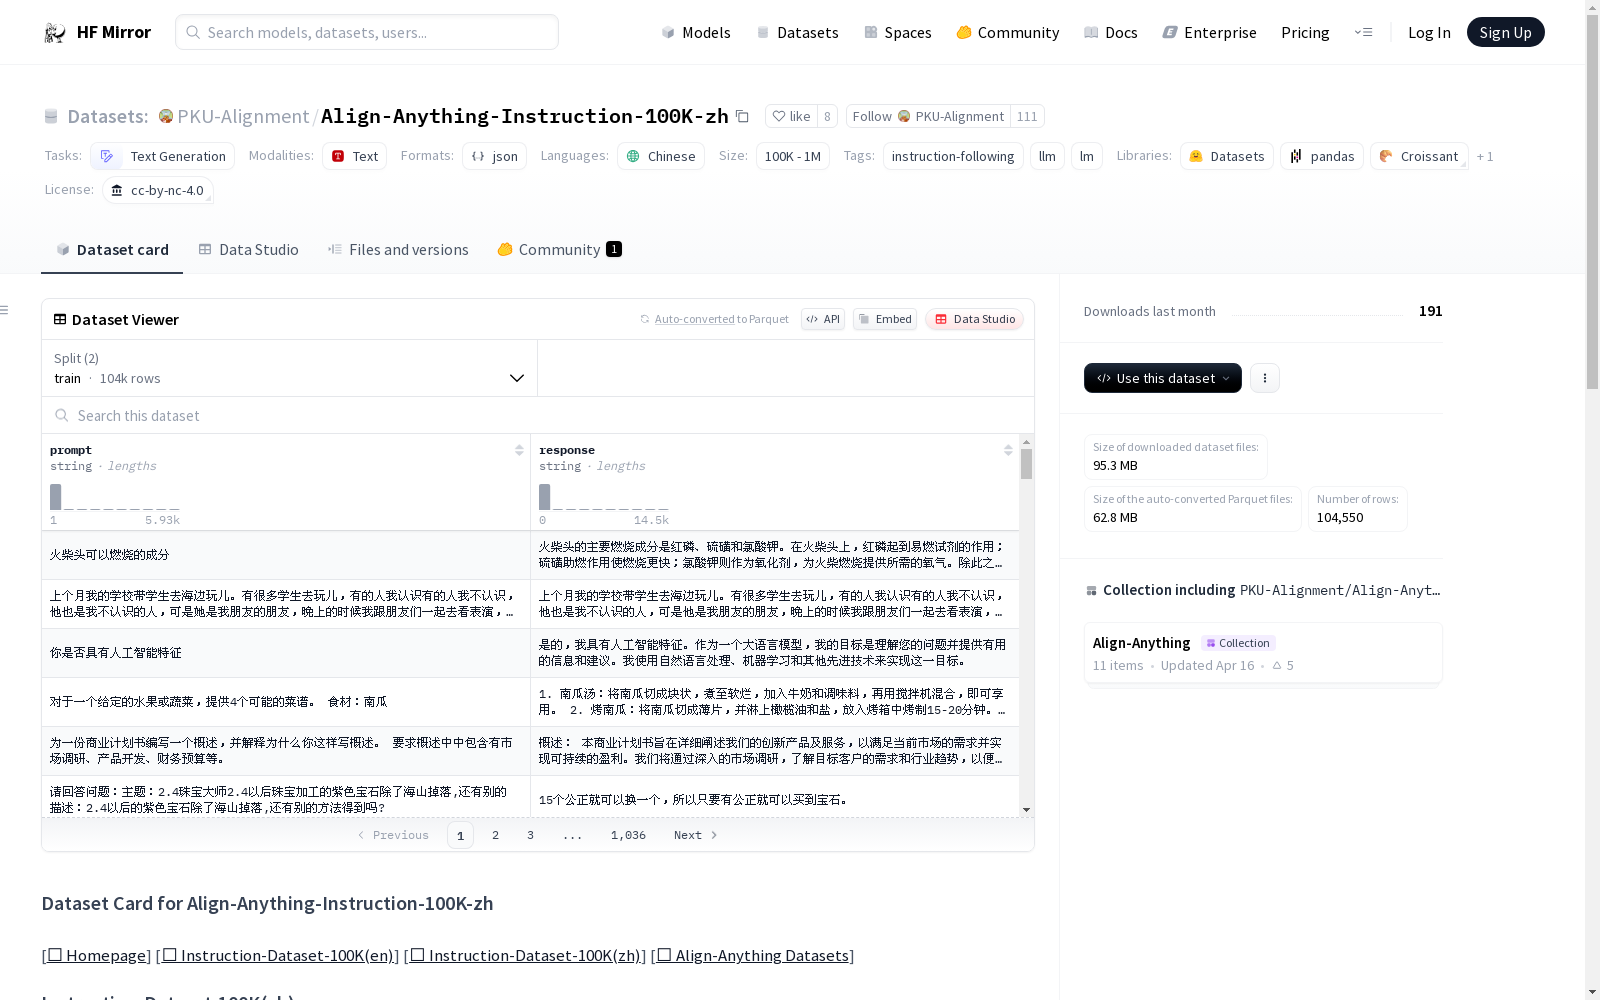Open Instruction-Dataset-100K(en) link
The height and width of the screenshot is (1000, 1600).
278,955
